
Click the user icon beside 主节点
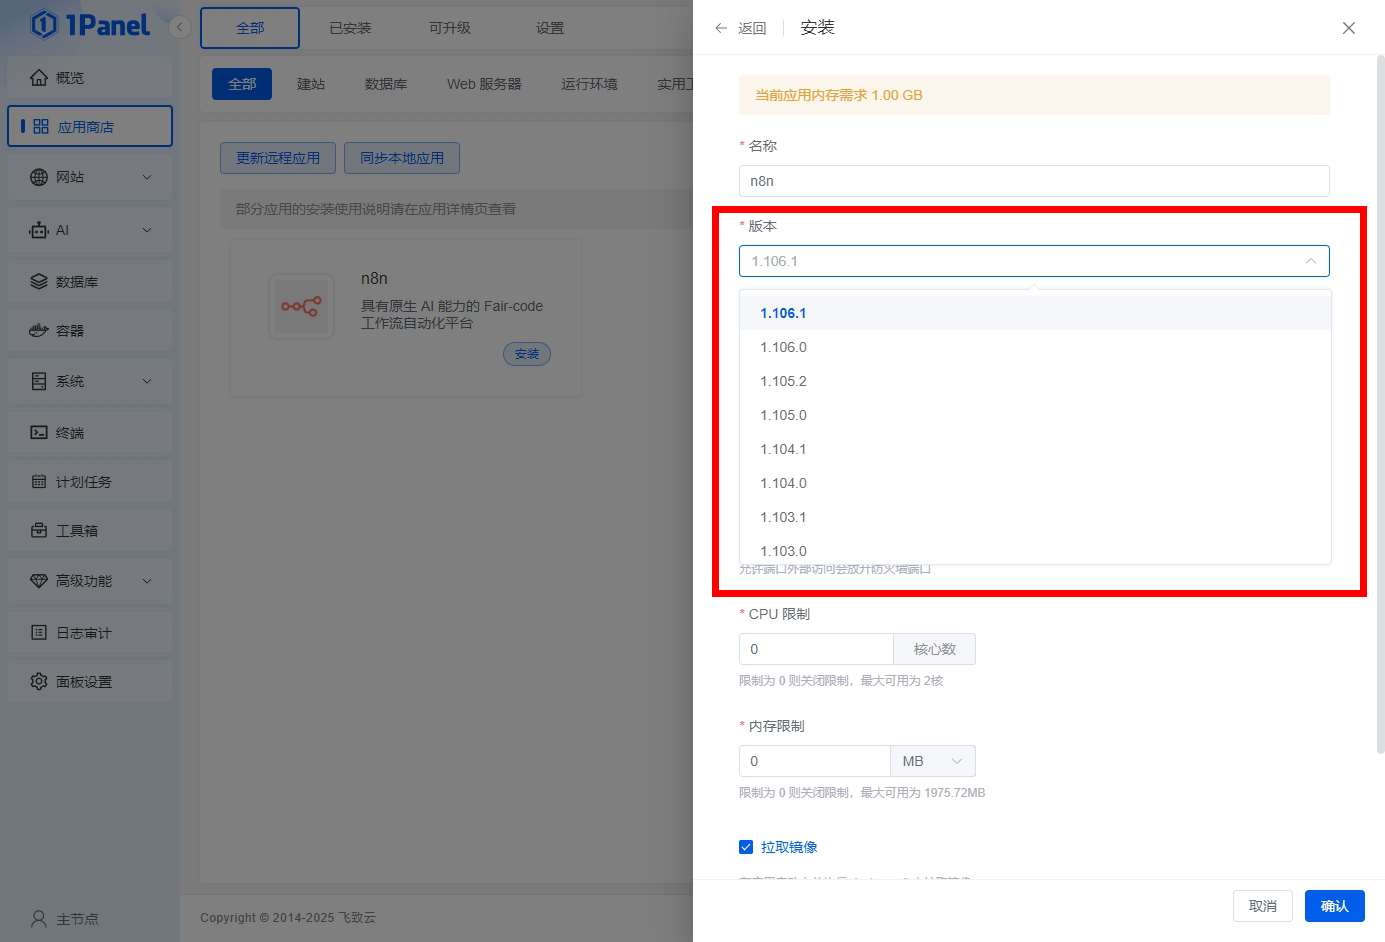(x=39, y=918)
